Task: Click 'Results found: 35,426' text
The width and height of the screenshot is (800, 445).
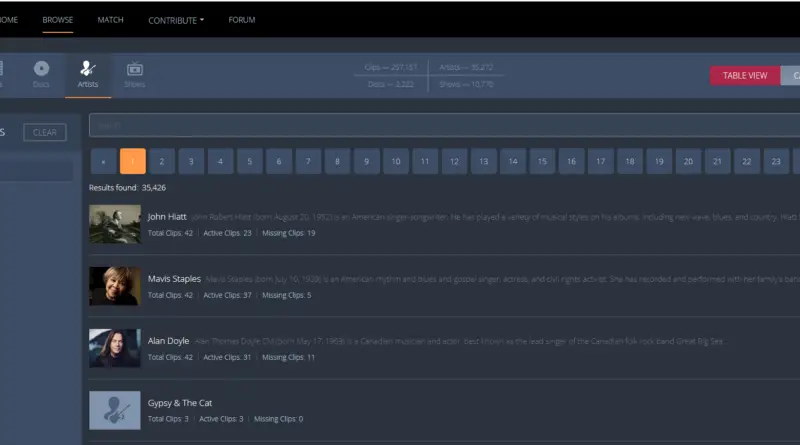Action: click(128, 188)
